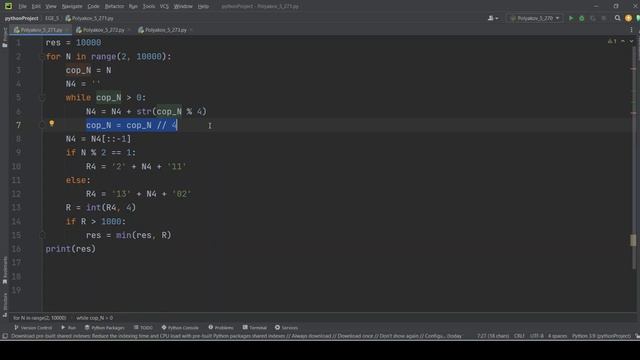This screenshot has width=640, height=360.
Task: Click pythonProject in the navigation breadcrumb
Action: pyautogui.click(x=21, y=18)
